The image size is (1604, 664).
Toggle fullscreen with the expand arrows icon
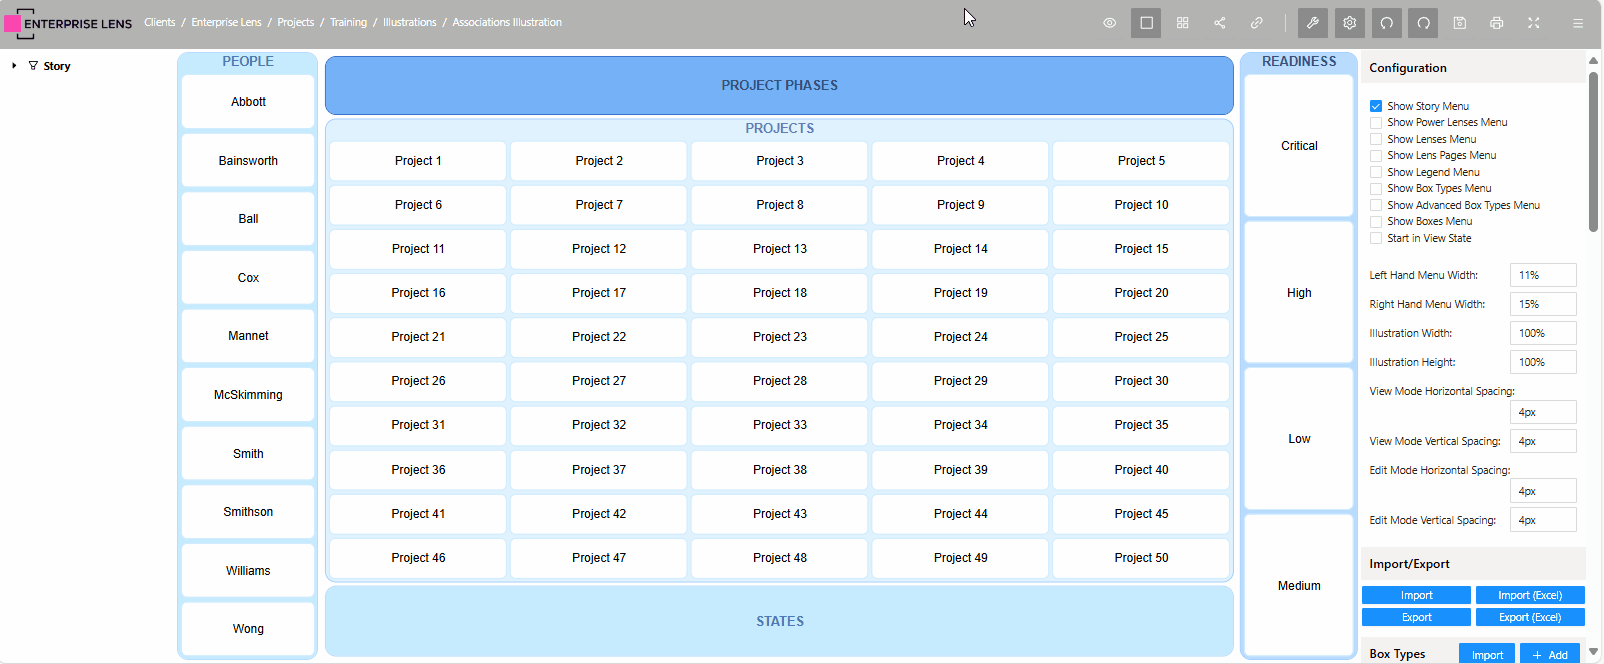tap(1534, 23)
